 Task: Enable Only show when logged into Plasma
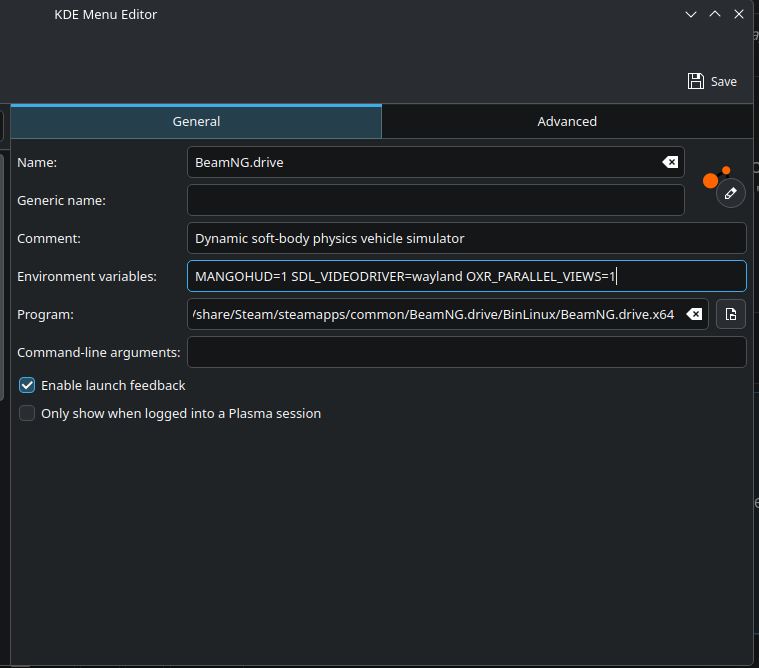[27, 413]
